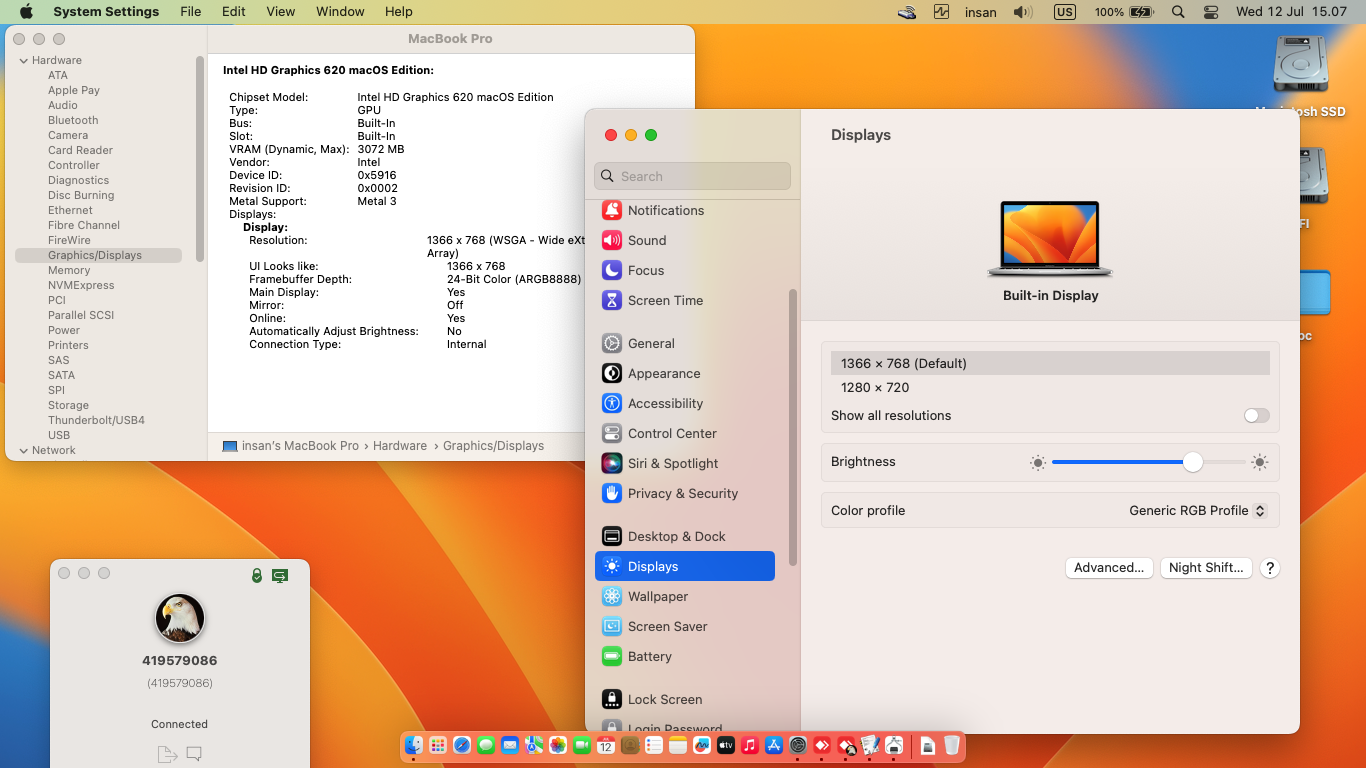
Task: Select 1366 × 768 (Default) resolution
Action: 1050,363
